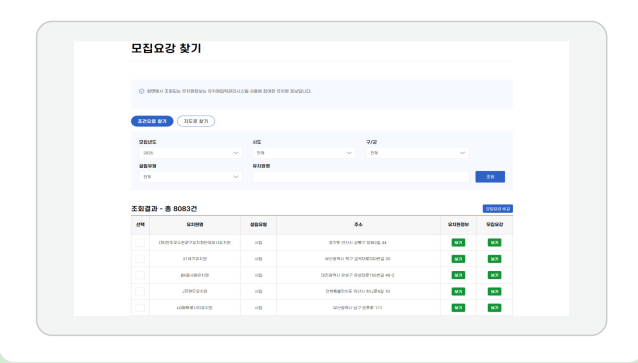View 유치원정보 for the 익산시 row
Viewport: 638px width, 363px height.
pos(458,291)
